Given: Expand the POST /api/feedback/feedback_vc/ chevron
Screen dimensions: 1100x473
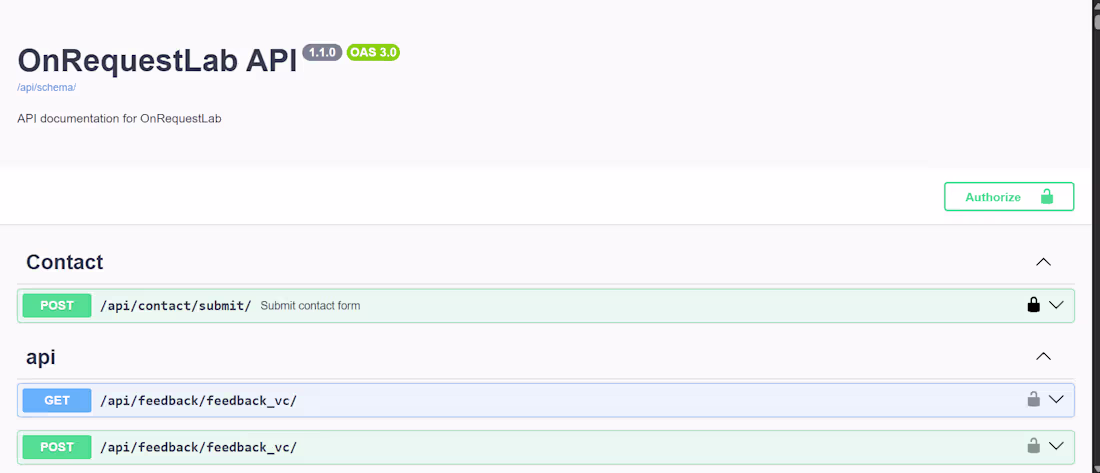Looking at the screenshot, I should pyautogui.click(x=1057, y=446).
